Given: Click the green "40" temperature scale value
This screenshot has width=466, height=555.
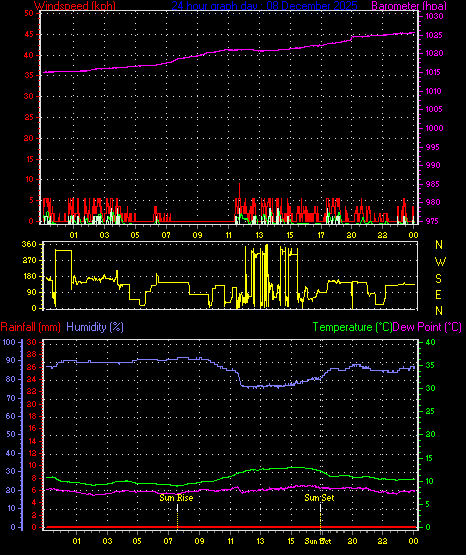Looking at the screenshot, I should 430,342.
